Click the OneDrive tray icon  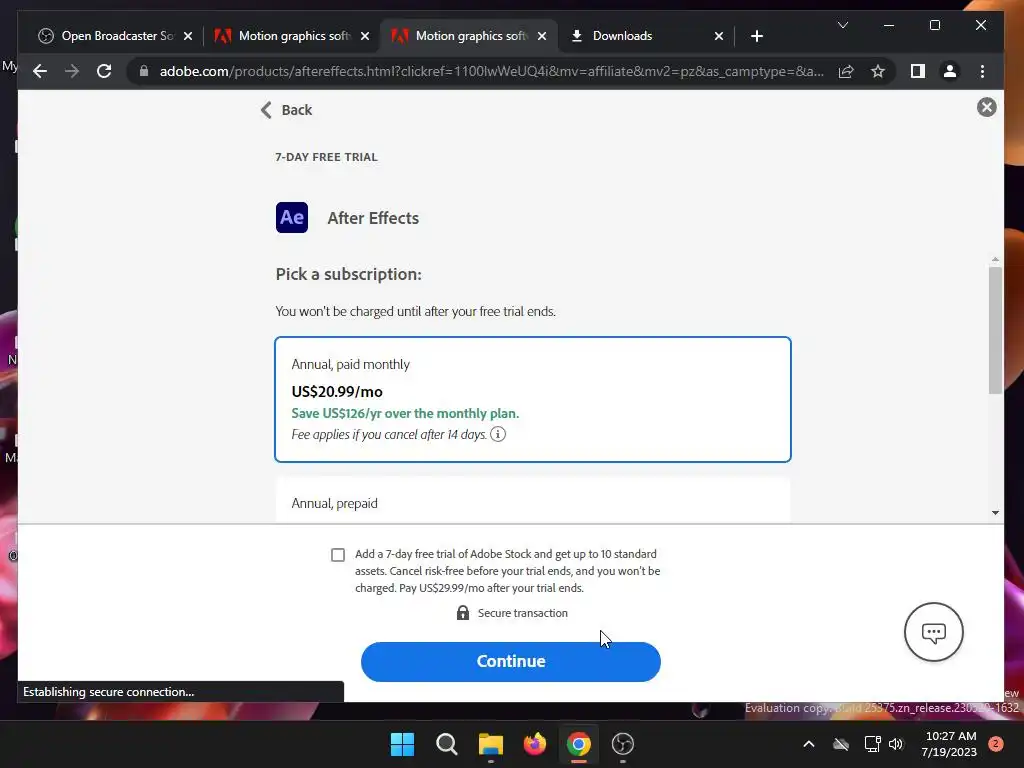click(840, 744)
